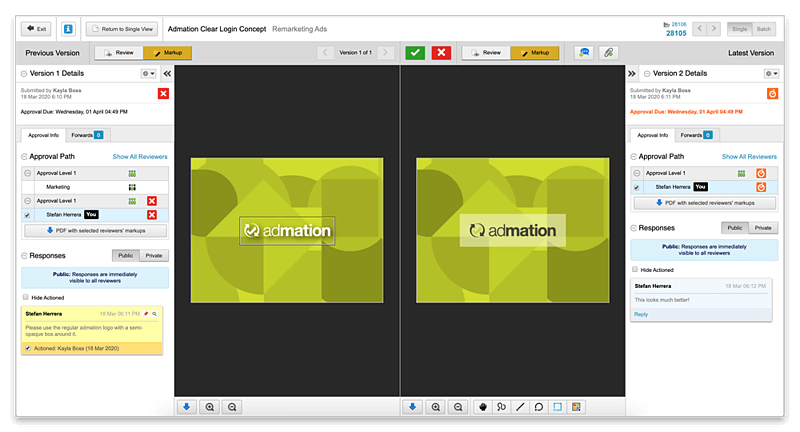Zoom out on the previous version image
The image size is (800, 432).
[x=232, y=407]
